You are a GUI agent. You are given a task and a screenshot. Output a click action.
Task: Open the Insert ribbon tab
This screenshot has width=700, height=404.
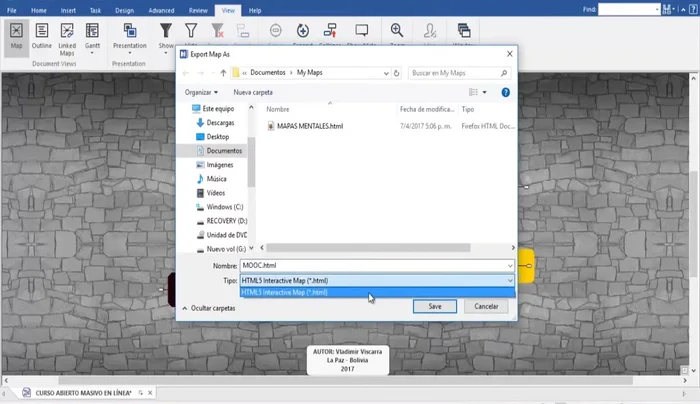pos(66,9)
